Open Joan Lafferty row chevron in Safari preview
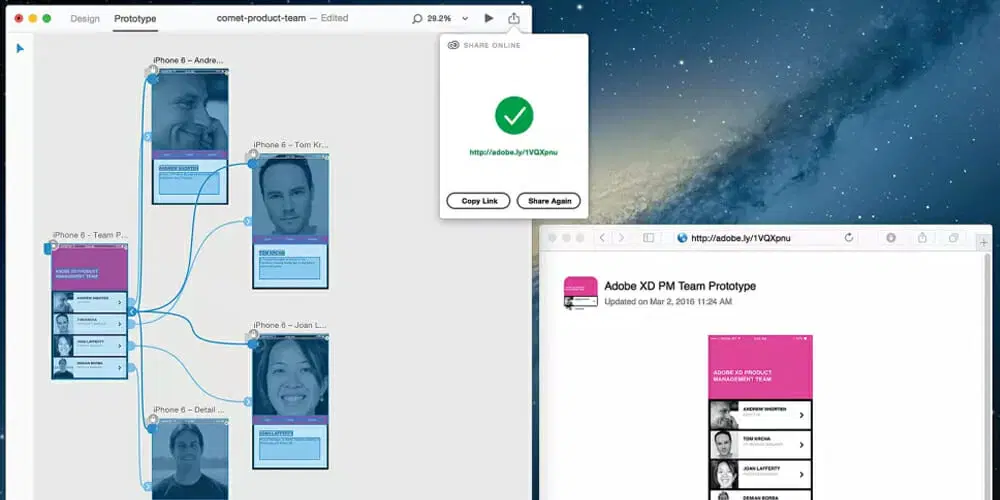Screen dimensions: 1000x500 802,474
